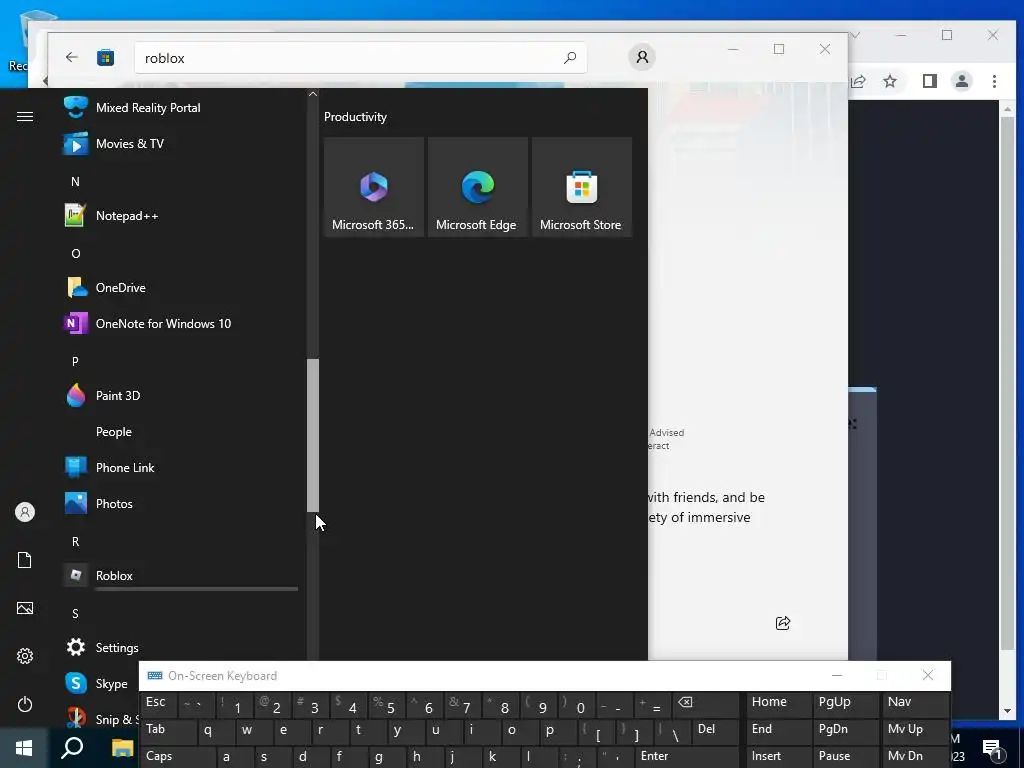Expand the Start menu hamburger
This screenshot has height=768, width=1024.
pos(25,116)
